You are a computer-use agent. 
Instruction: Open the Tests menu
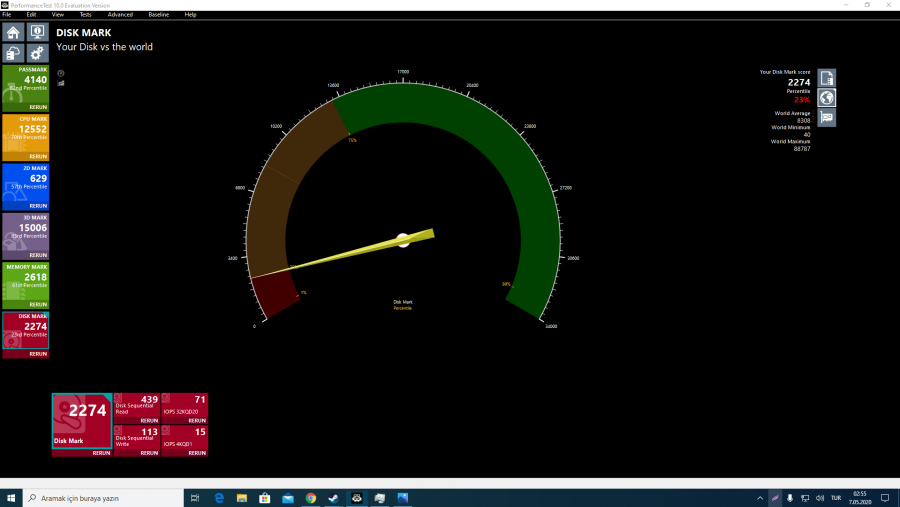point(86,15)
